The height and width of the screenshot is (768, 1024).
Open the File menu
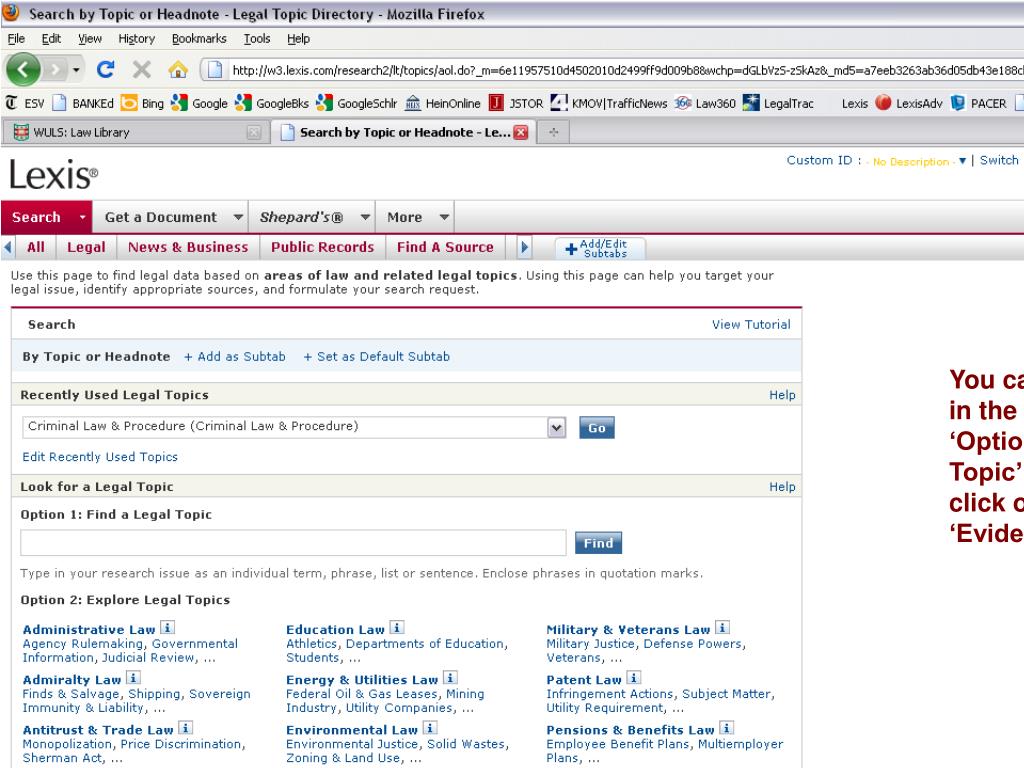click(x=16, y=39)
